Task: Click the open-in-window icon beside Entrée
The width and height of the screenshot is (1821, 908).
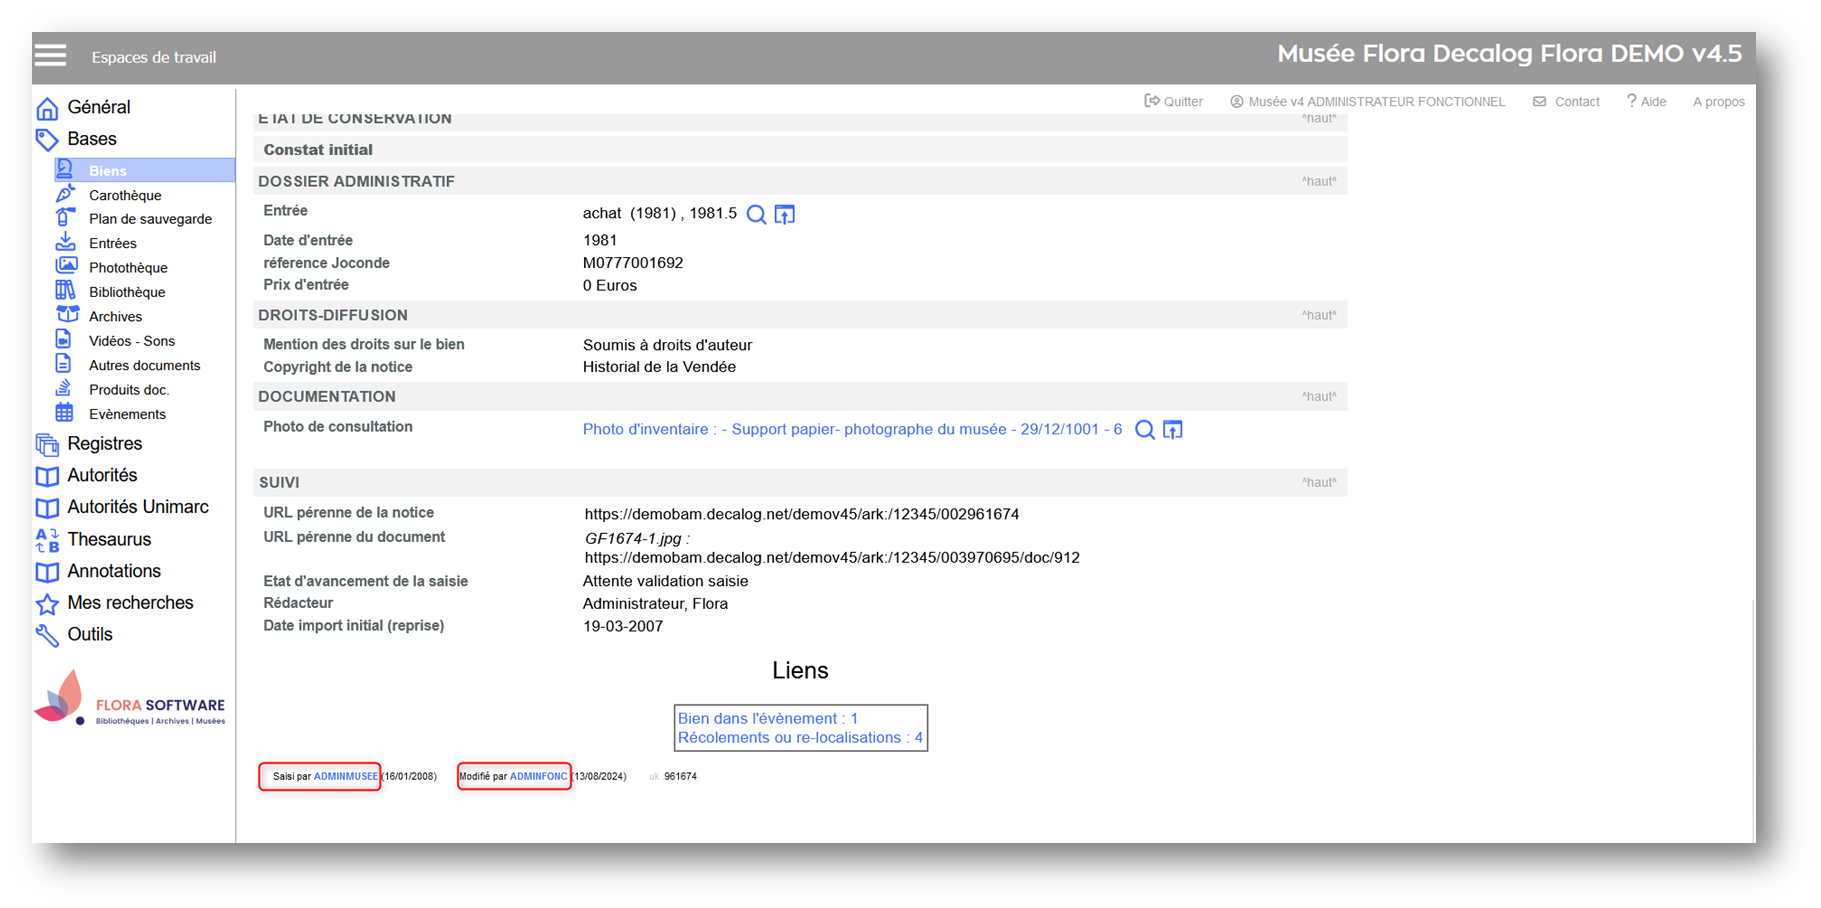Action: pyautogui.click(x=785, y=214)
